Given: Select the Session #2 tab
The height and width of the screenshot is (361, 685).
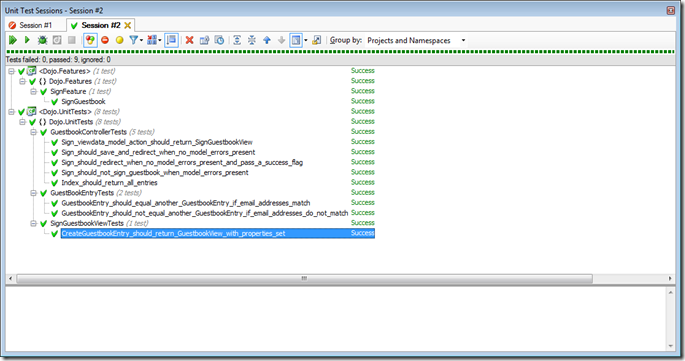Looking at the screenshot, I should click(100, 25).
